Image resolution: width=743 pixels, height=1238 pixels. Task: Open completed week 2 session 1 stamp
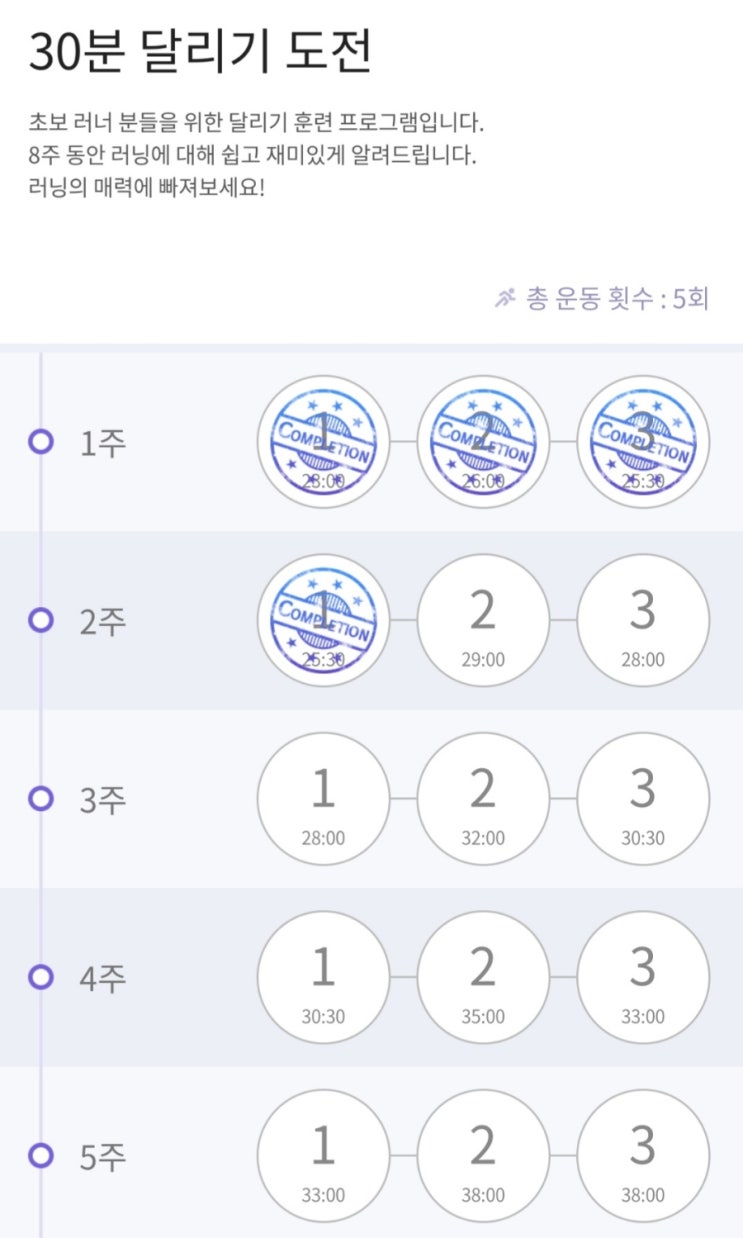pos(323,620)
